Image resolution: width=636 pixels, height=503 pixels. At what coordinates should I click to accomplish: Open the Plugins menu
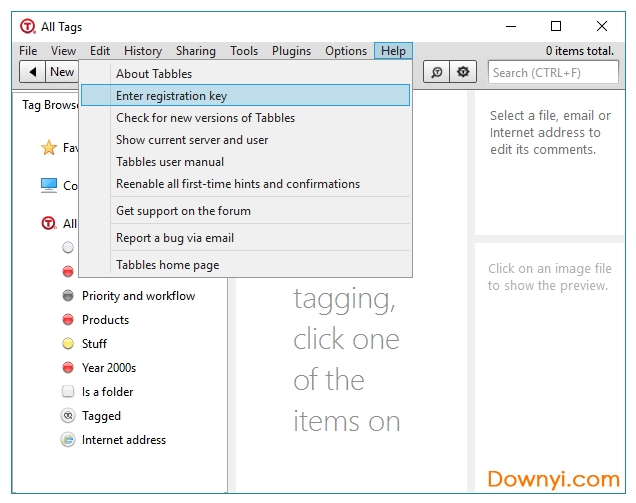[291, 51]
